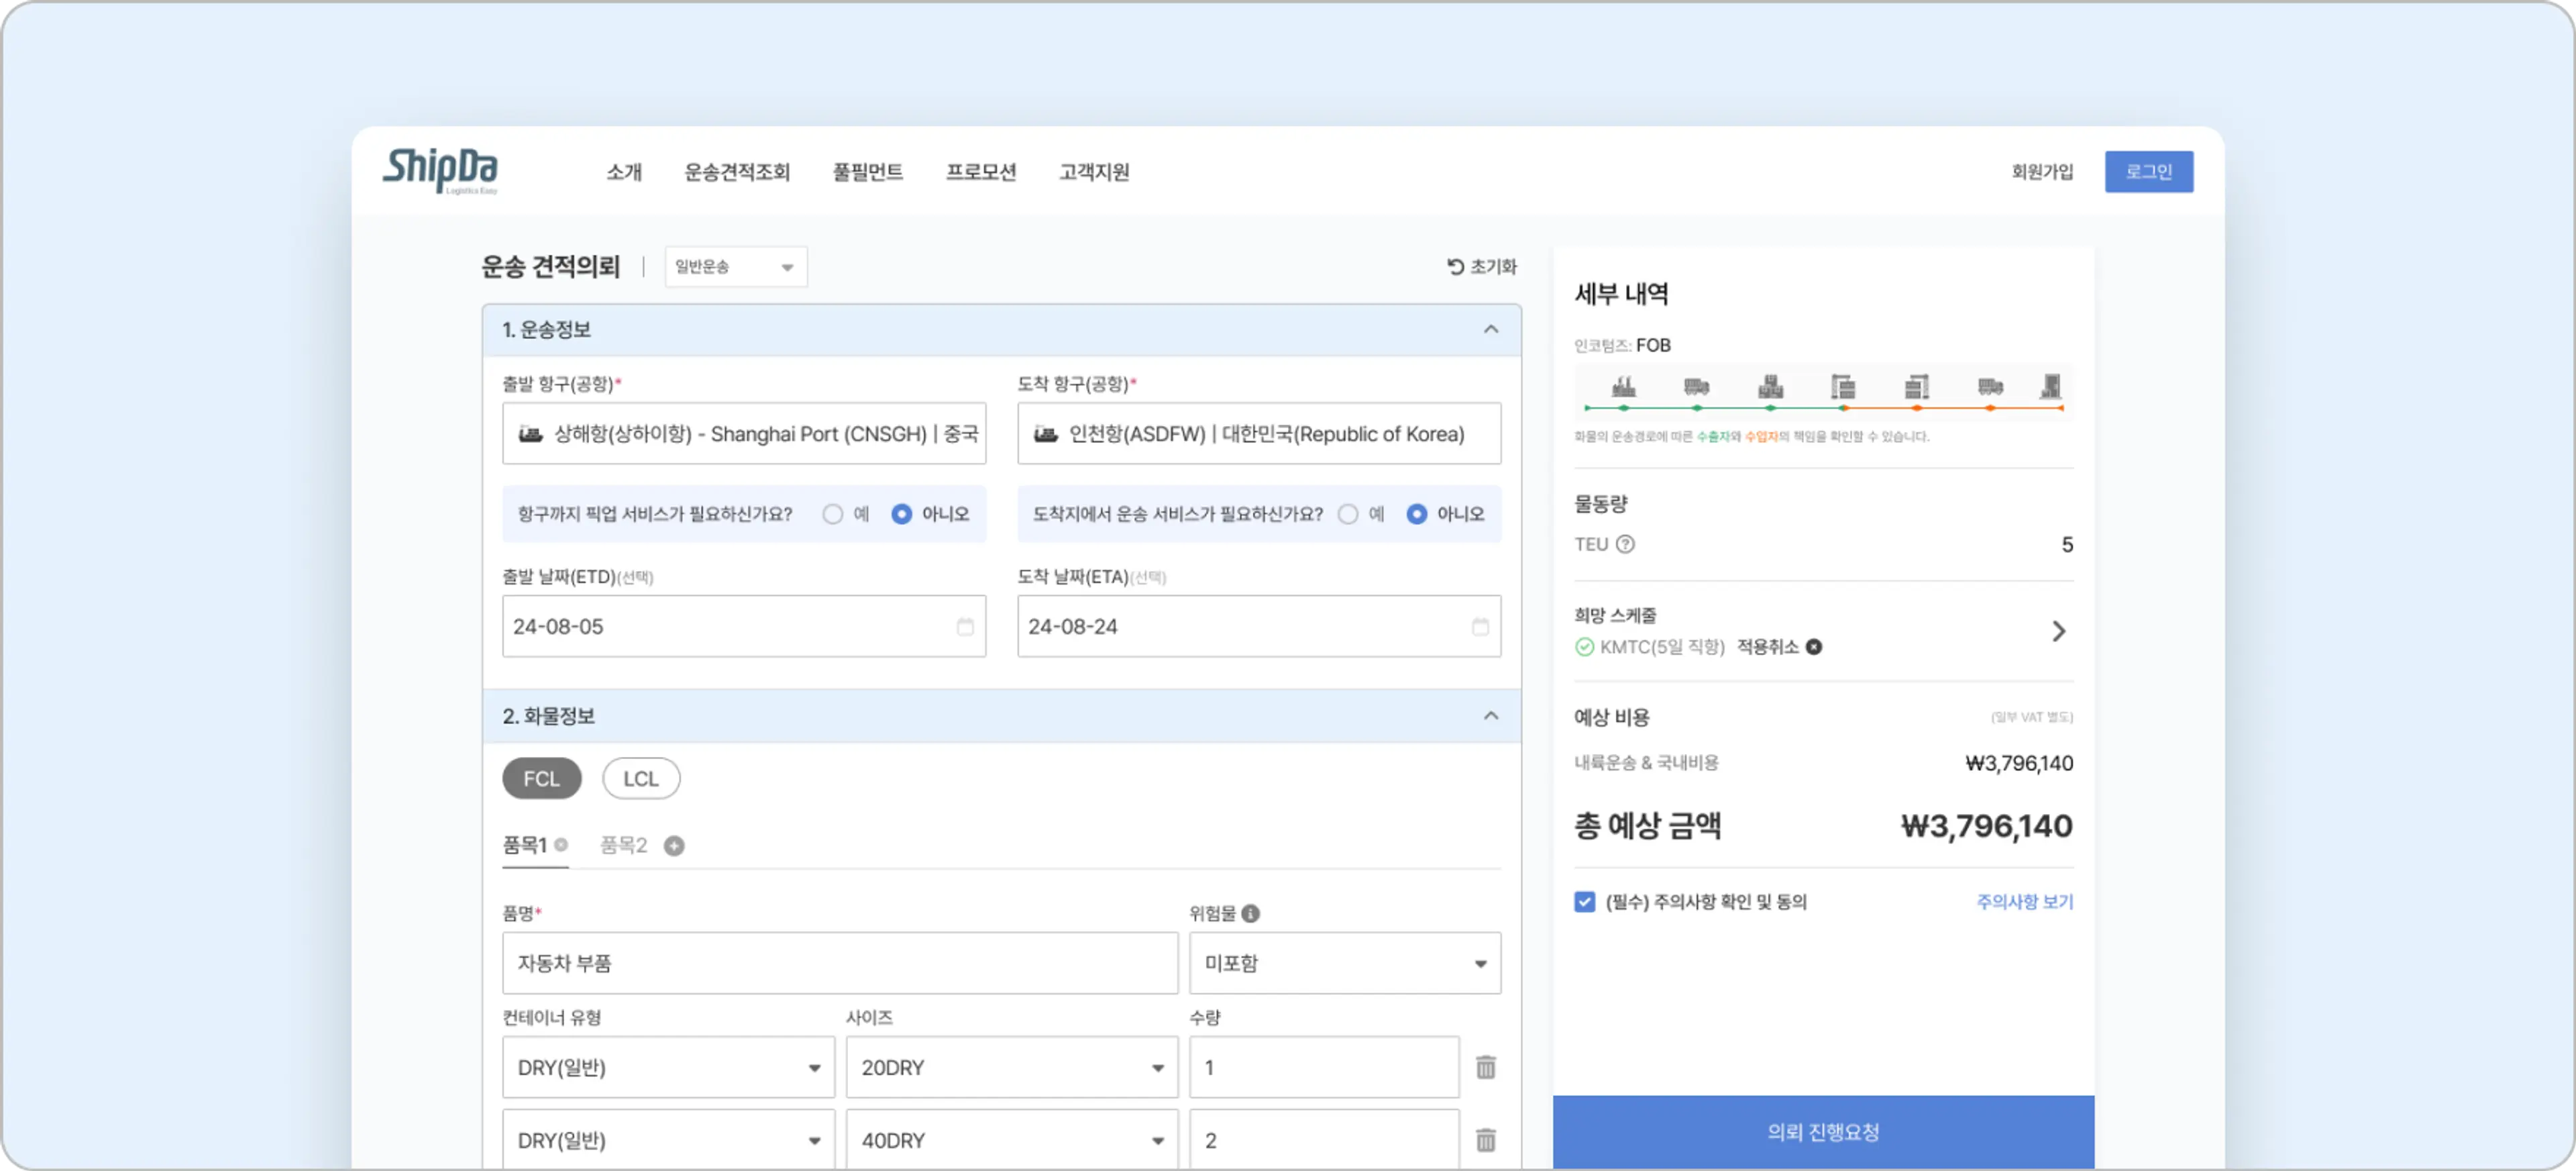Select 예 for destination transport service

1348,515
